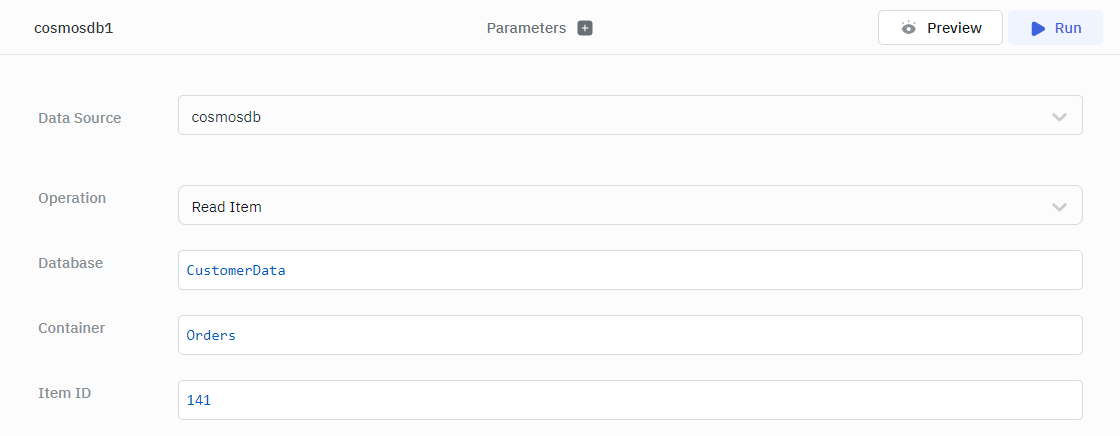Image resolution: width=1120 pixels, height=436 pixels.
Task: Click the plus icon beside Parameters
Action: click(x=585, y=28)
